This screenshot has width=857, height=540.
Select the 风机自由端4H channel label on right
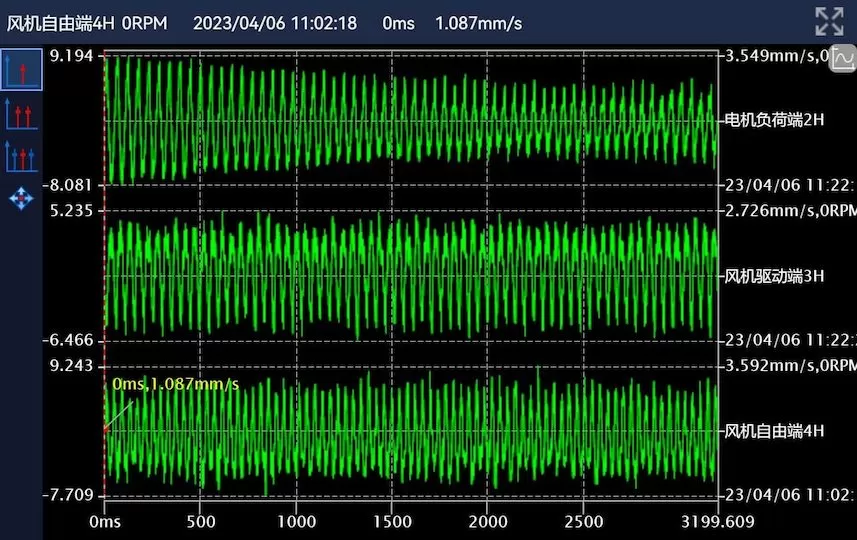[x=774, y=431]
